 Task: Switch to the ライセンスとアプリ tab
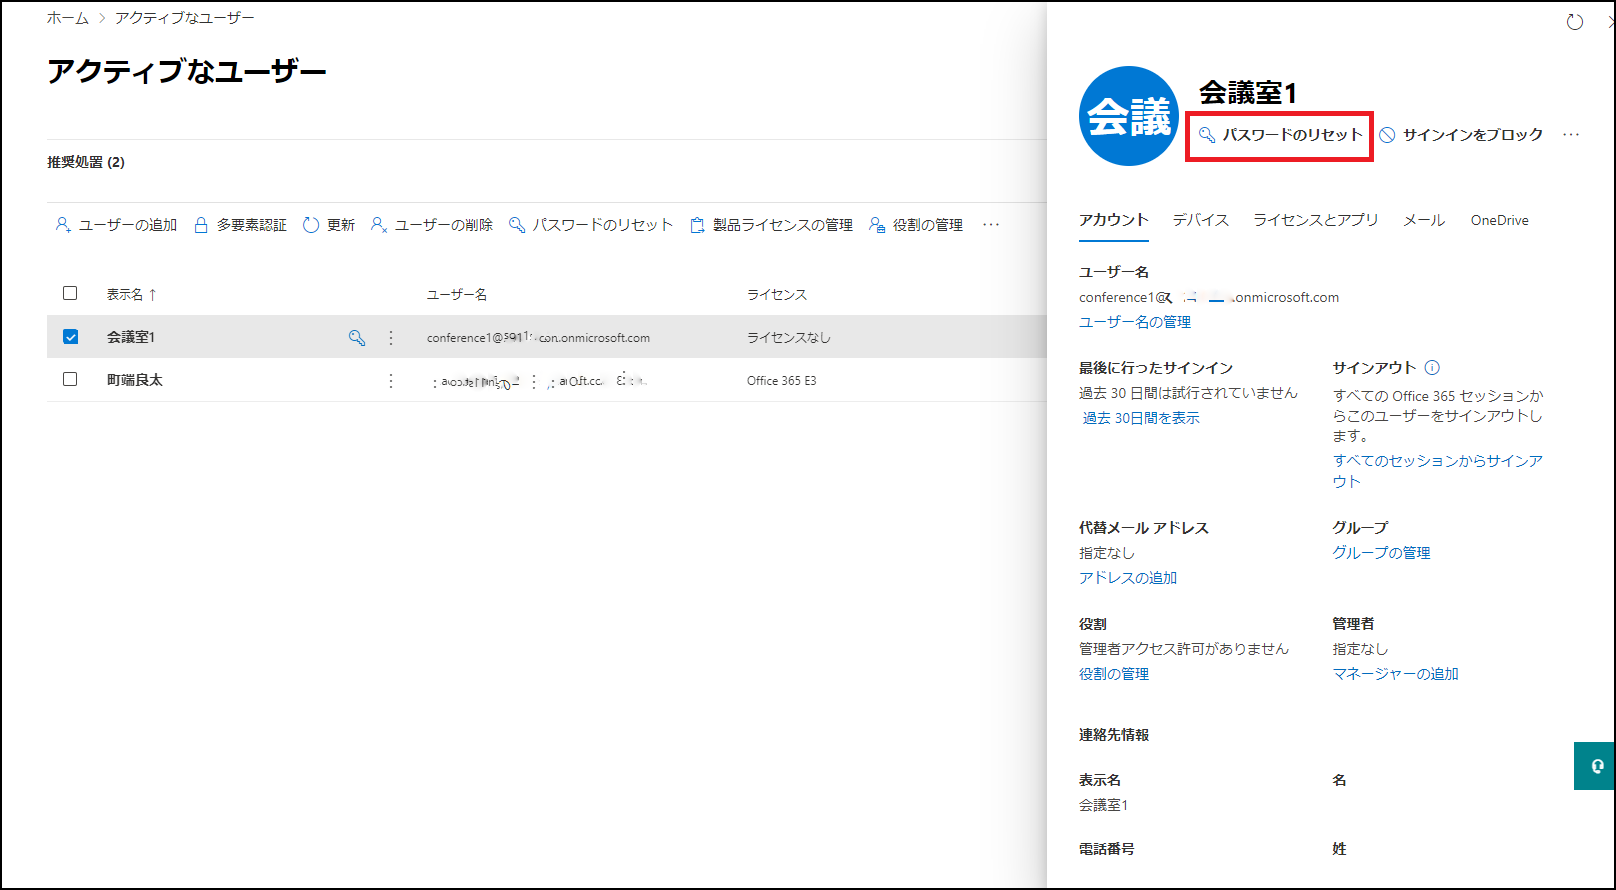1315,220
